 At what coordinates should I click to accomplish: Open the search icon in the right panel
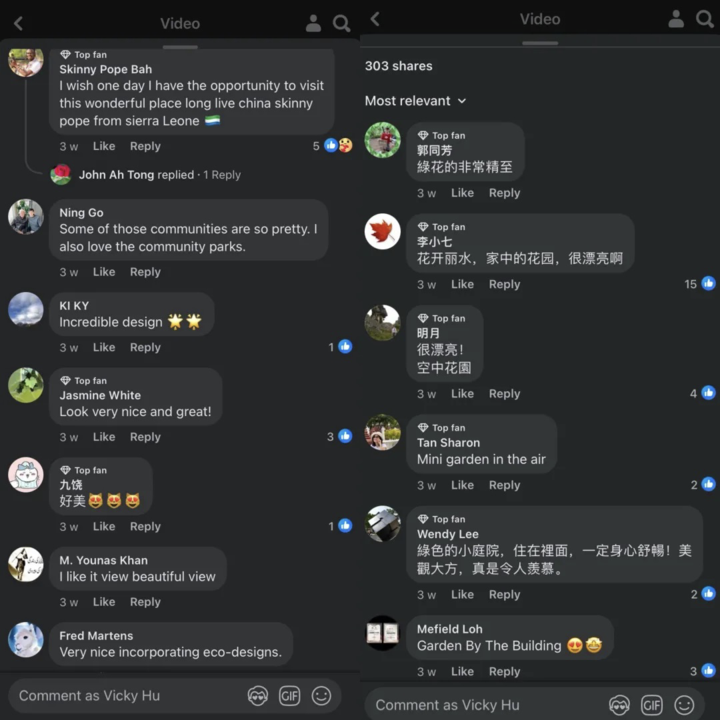(704, 19)
